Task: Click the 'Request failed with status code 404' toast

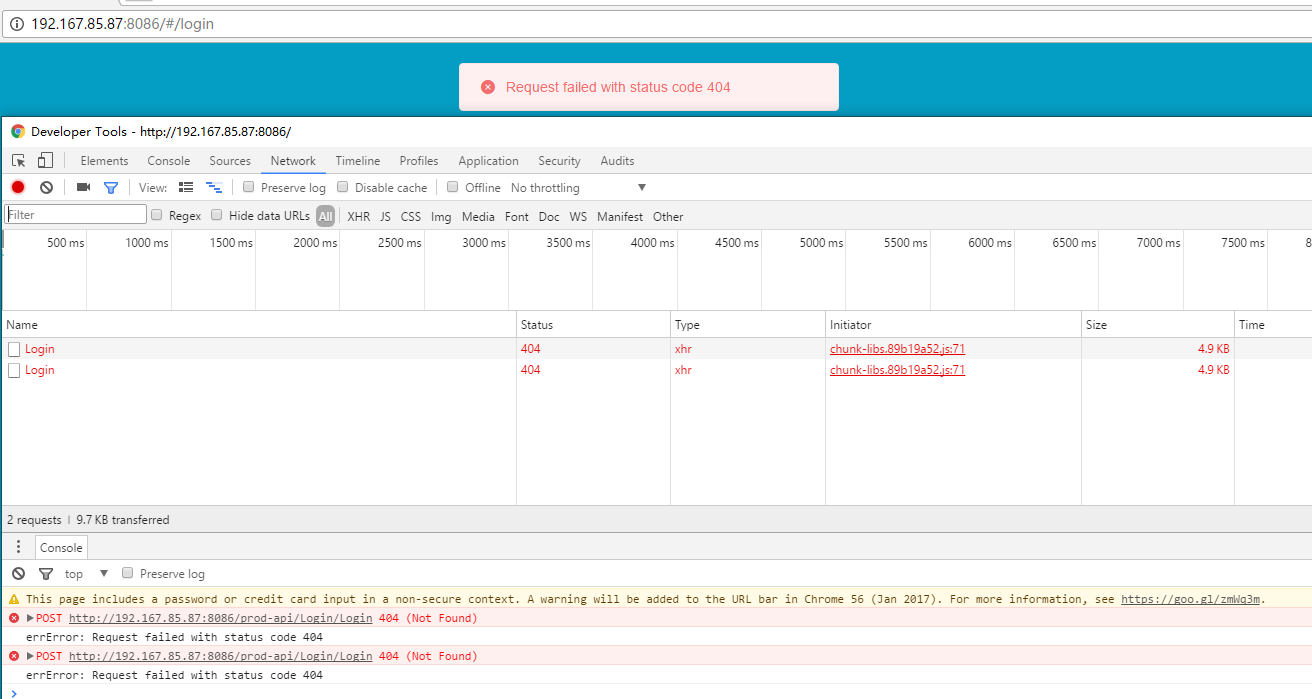Action: tap(649, 87)
